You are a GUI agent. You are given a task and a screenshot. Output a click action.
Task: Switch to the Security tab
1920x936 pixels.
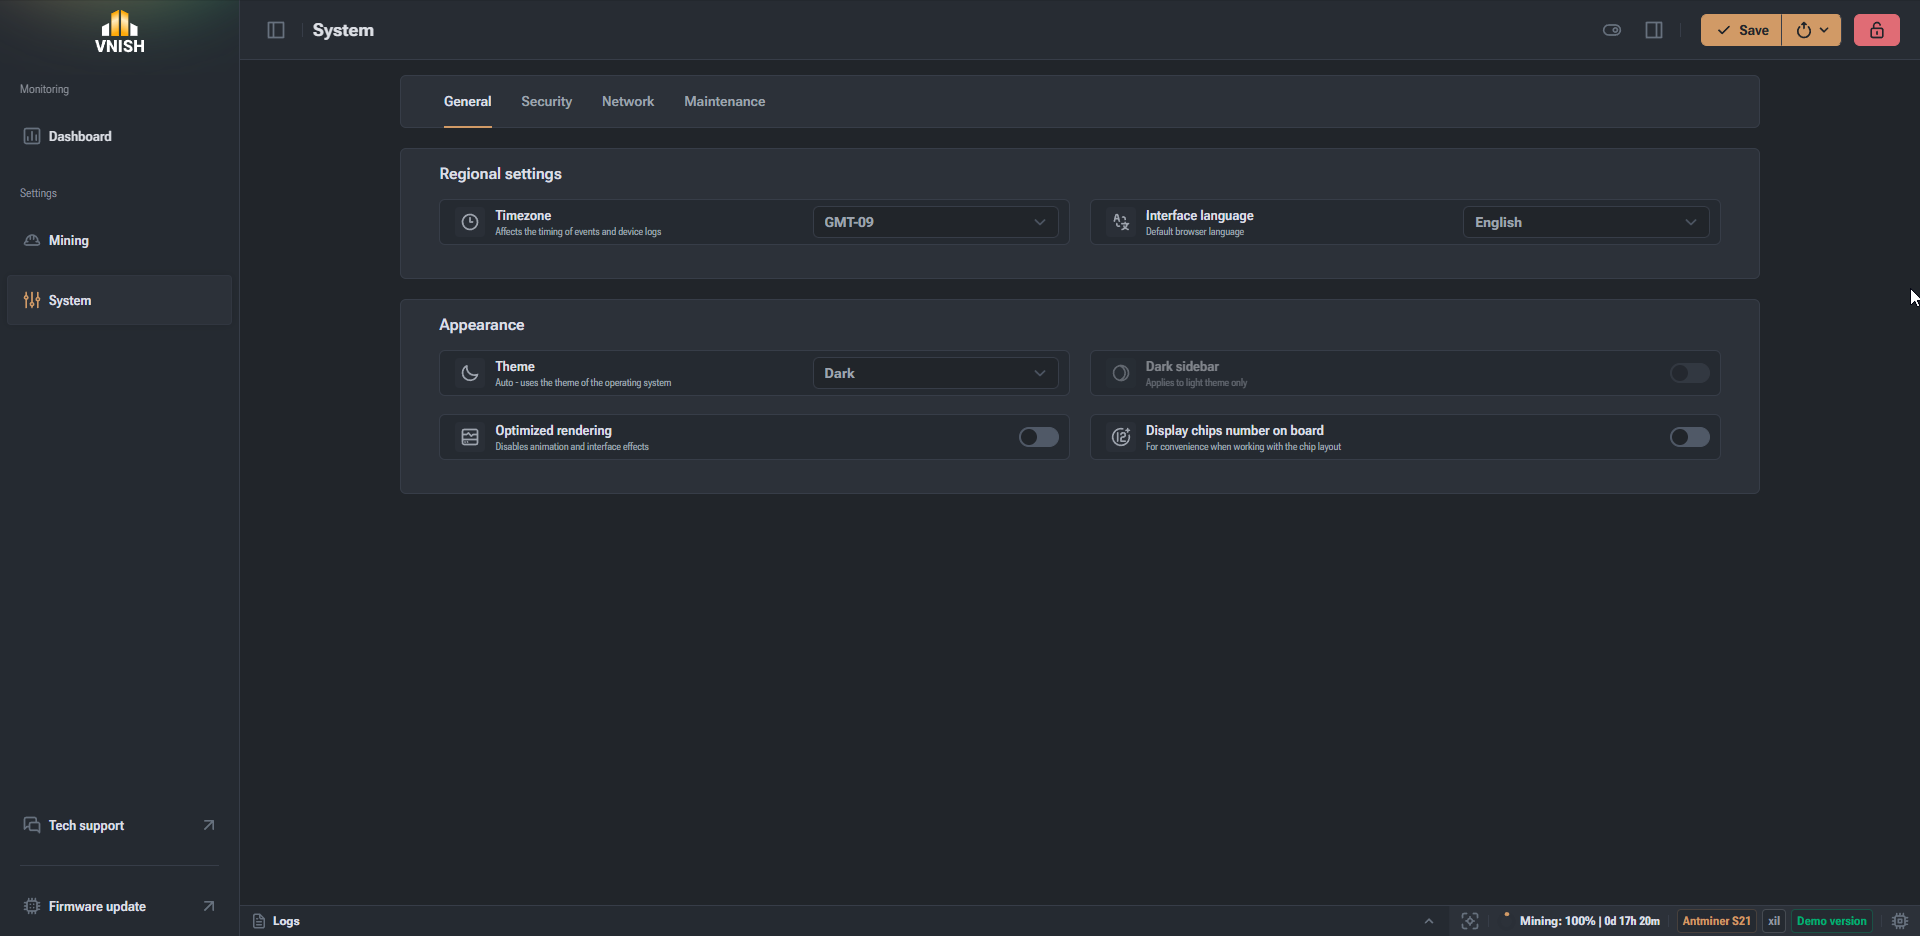(546, 101)
